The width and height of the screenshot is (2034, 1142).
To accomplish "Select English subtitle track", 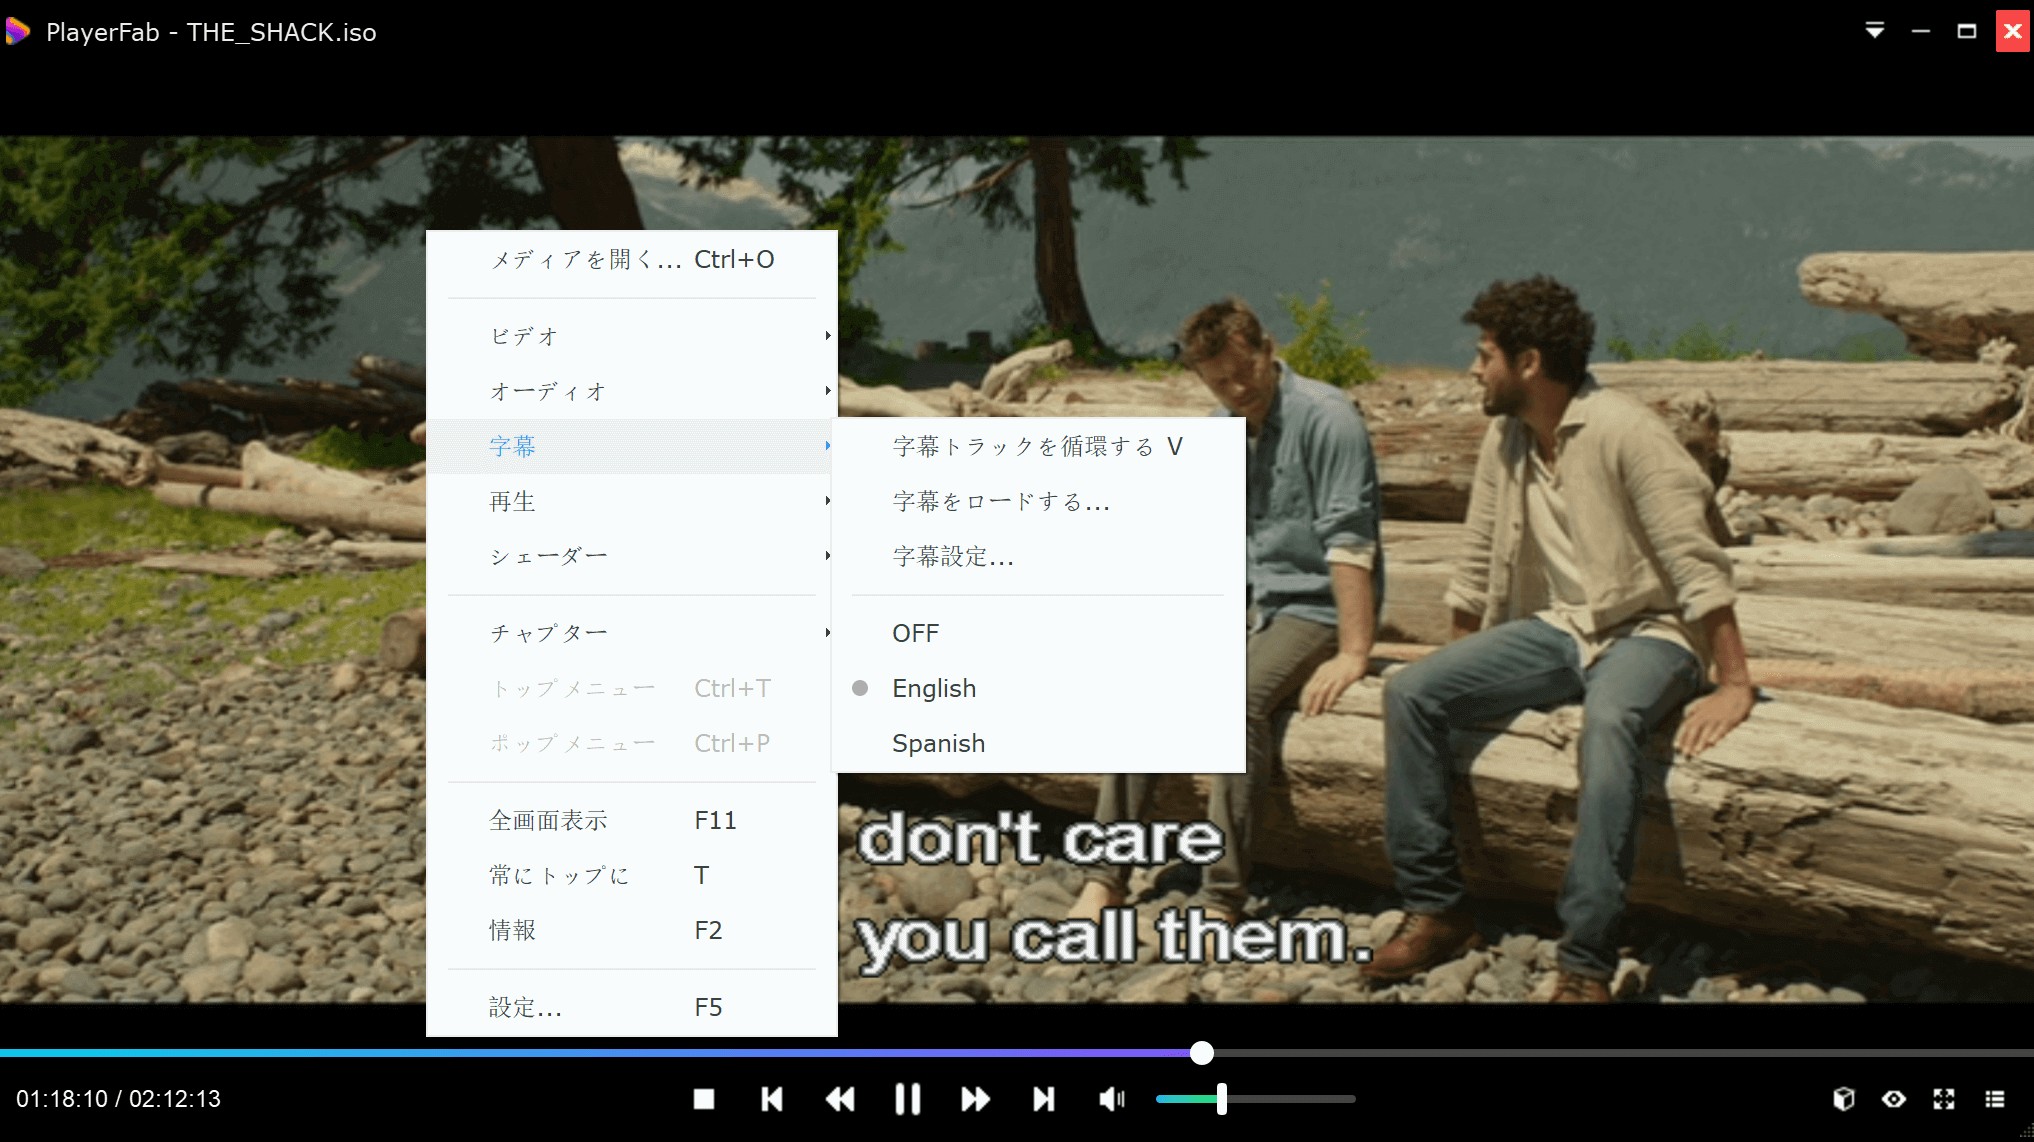I will coord(1039,688).
